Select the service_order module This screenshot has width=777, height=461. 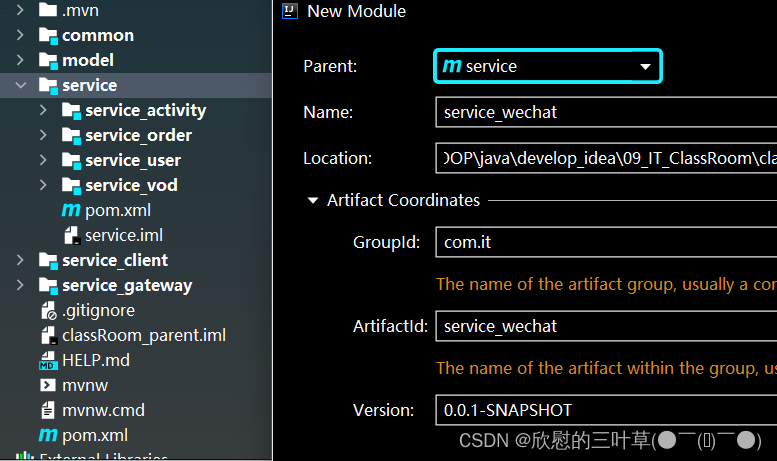136,135
